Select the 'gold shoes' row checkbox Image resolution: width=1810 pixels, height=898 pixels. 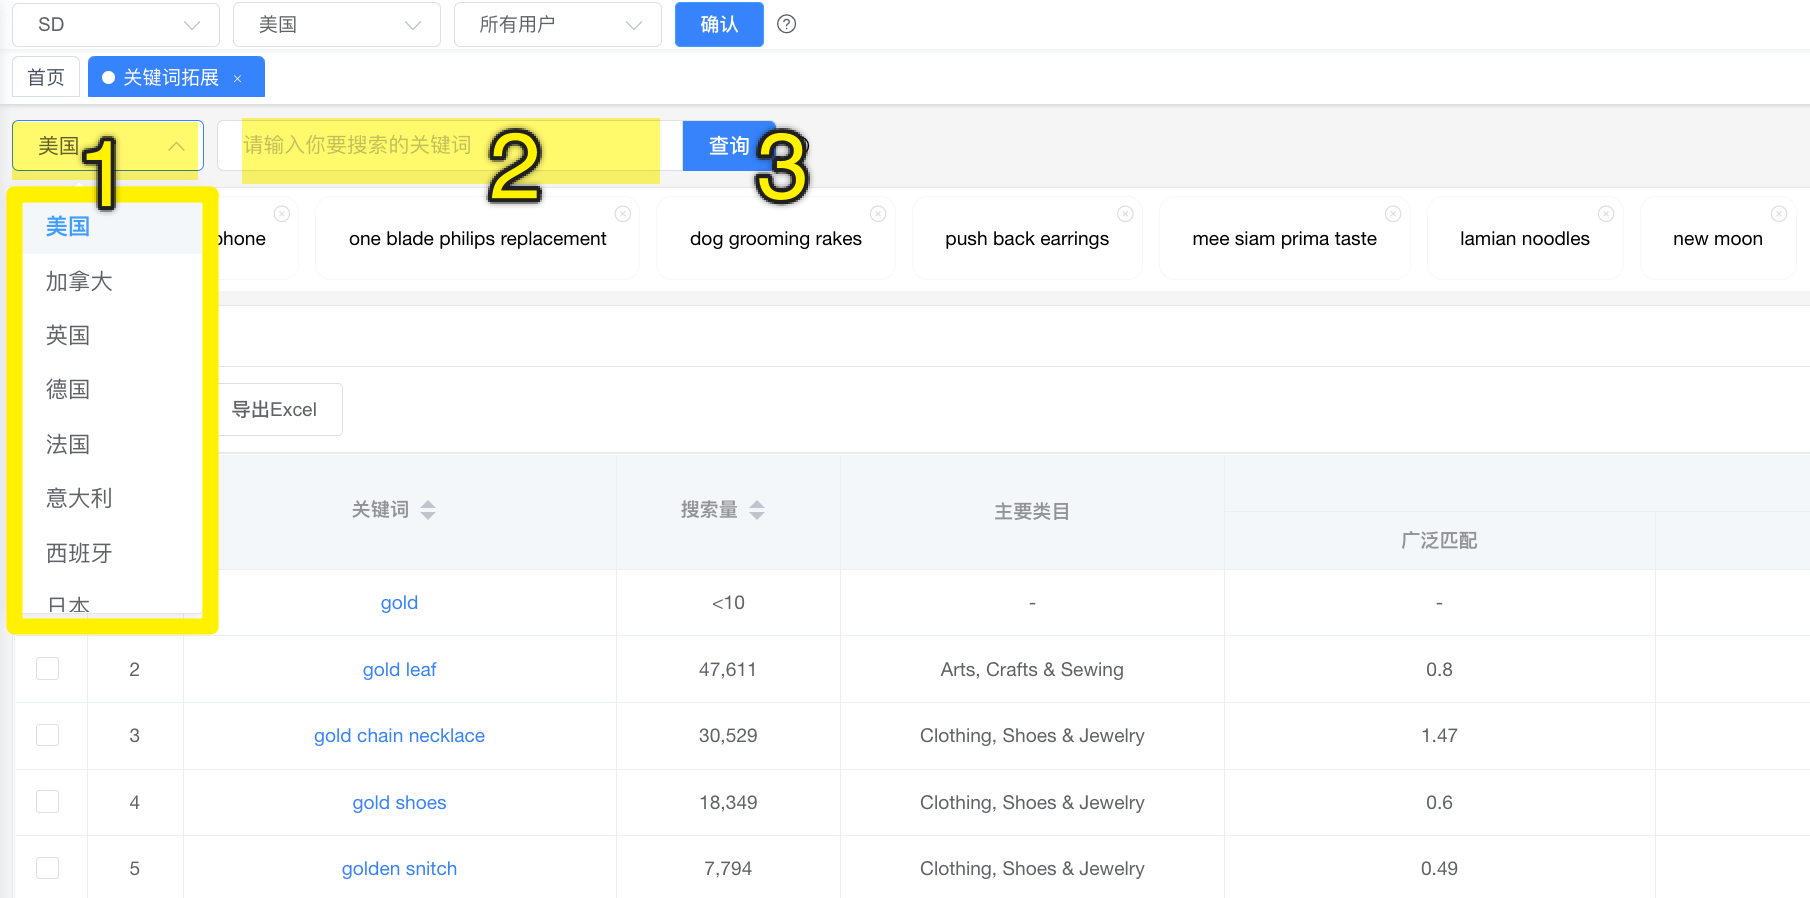47,802
